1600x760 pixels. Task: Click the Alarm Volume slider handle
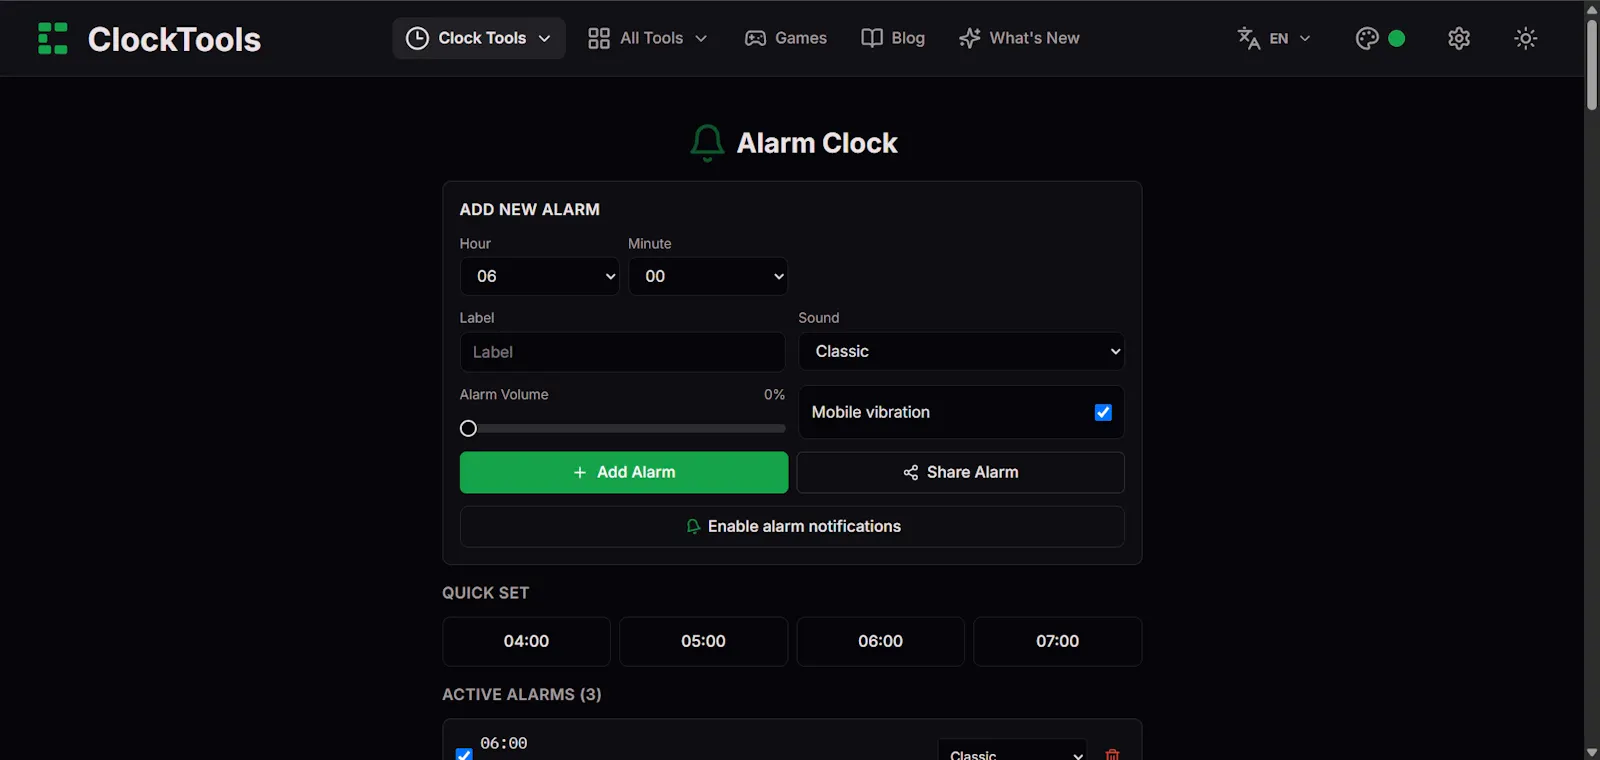pos(468,428)
